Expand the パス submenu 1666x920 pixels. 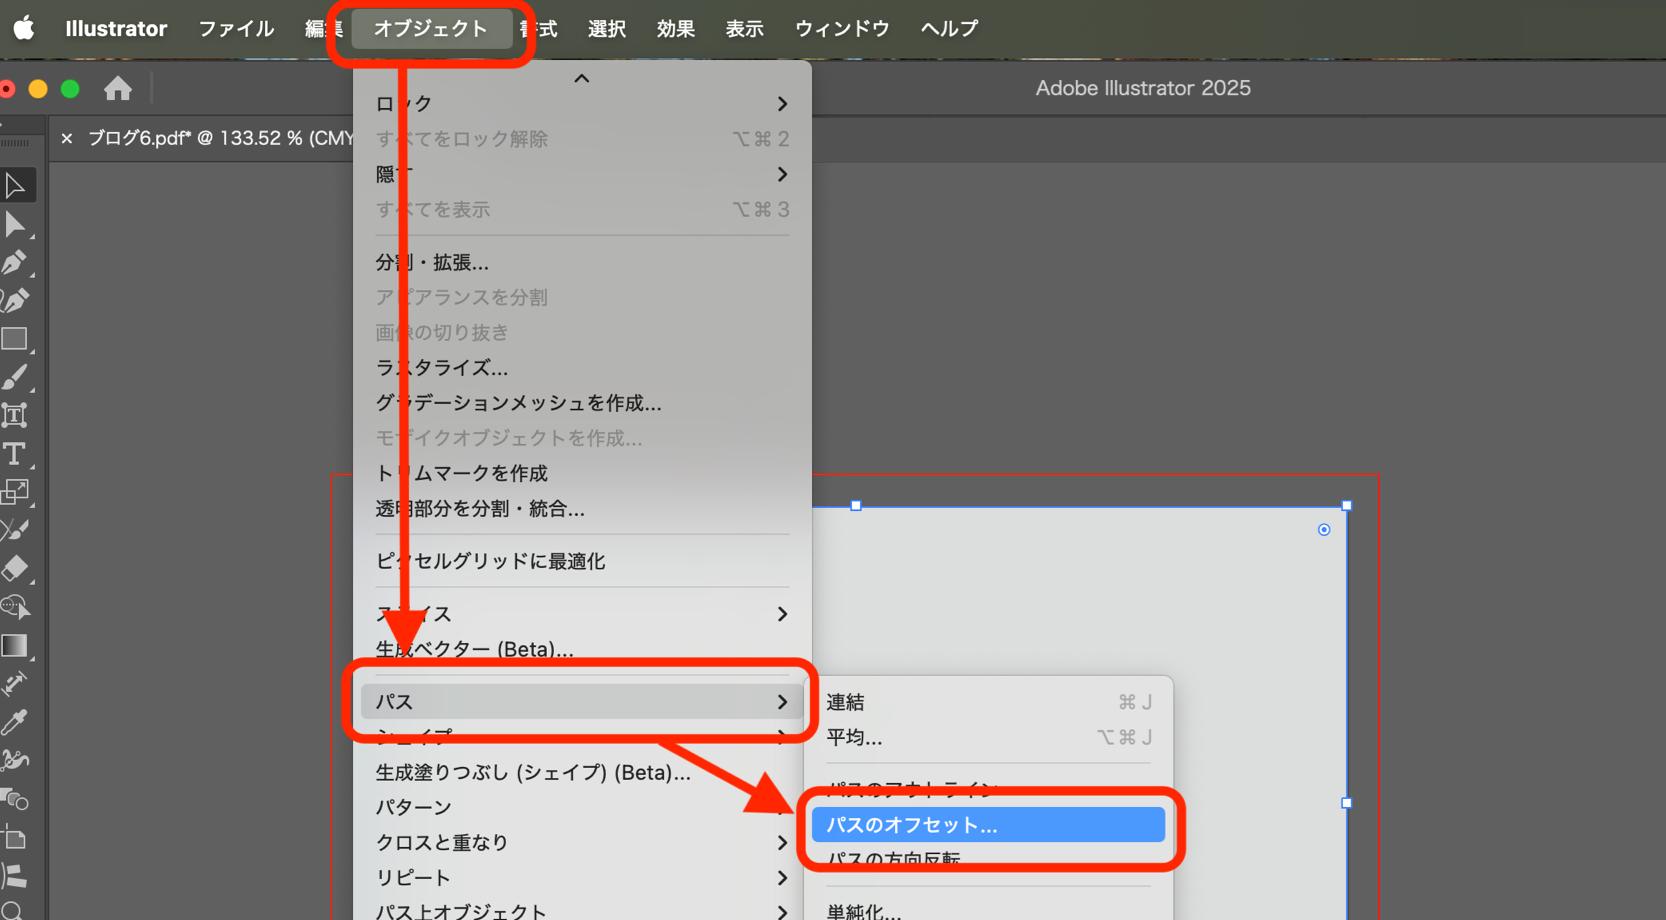(x=582, y=702)
